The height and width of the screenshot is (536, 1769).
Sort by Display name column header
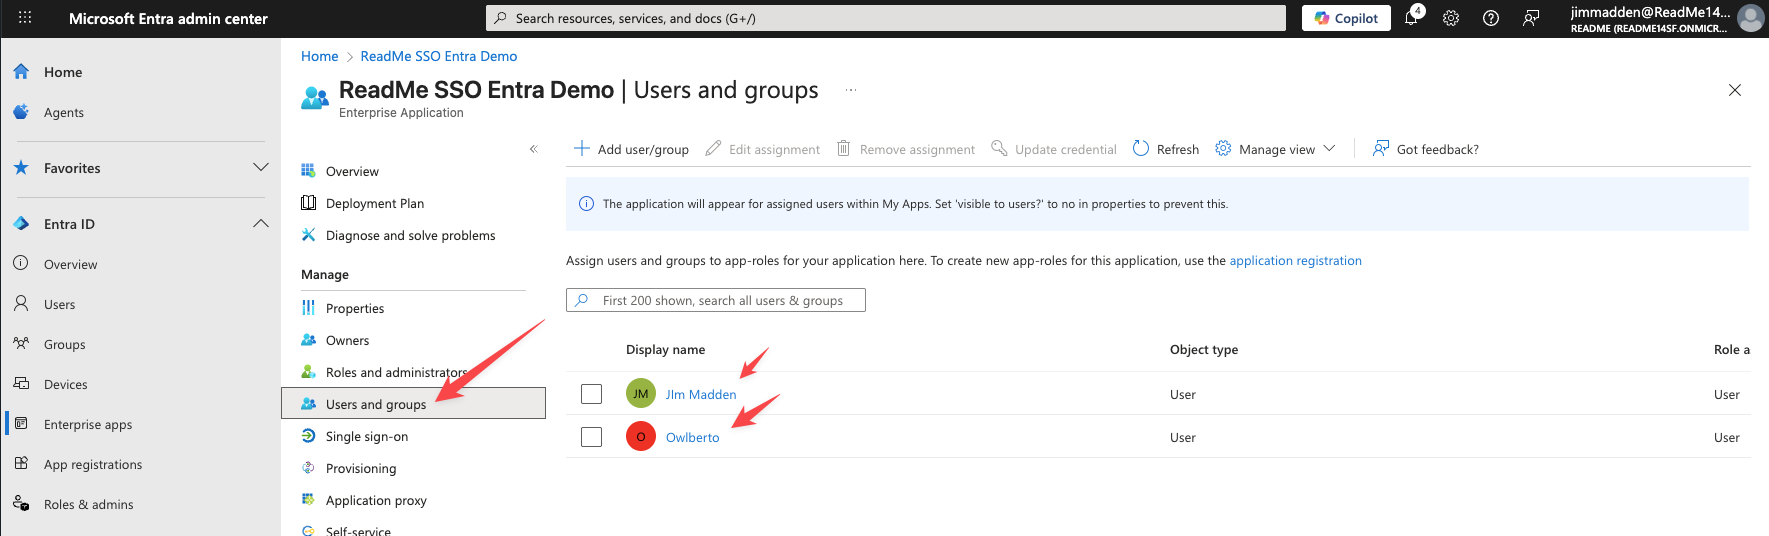pos(665,350)
